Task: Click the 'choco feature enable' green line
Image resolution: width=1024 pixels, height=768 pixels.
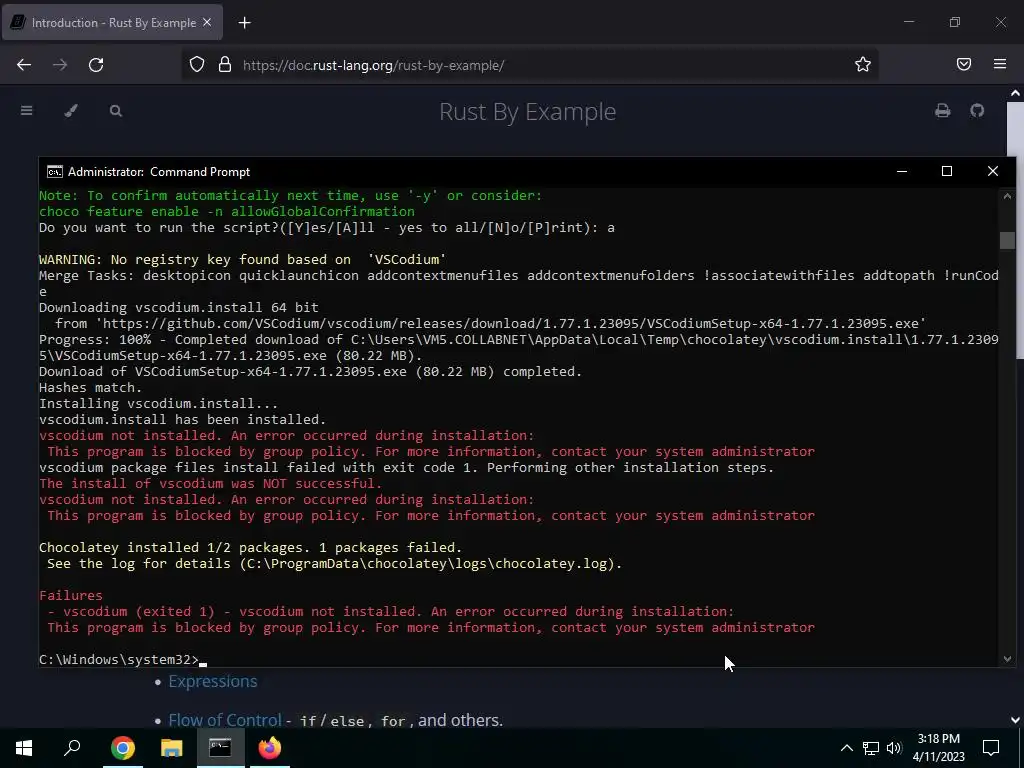Action: point(227,212)
